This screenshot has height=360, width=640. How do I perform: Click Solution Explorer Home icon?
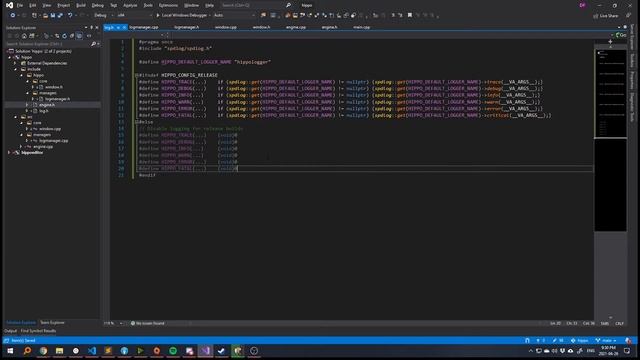(24, 36)
